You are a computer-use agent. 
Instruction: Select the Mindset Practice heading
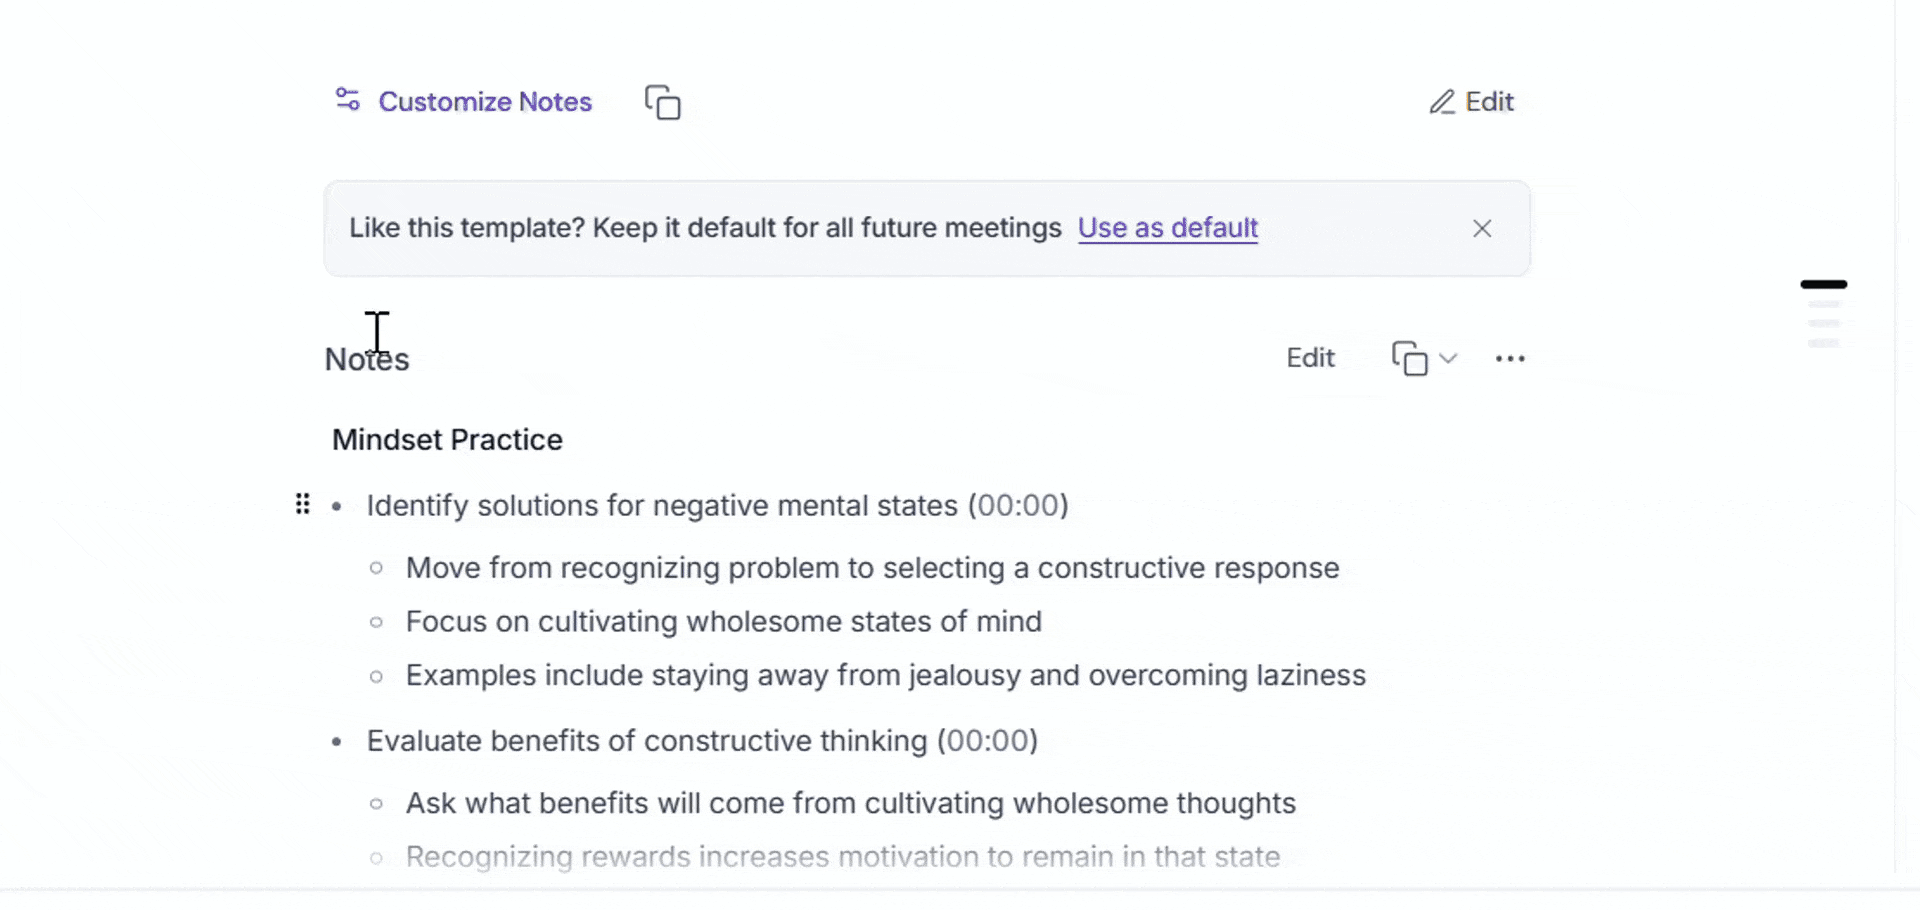coord(447,440)
